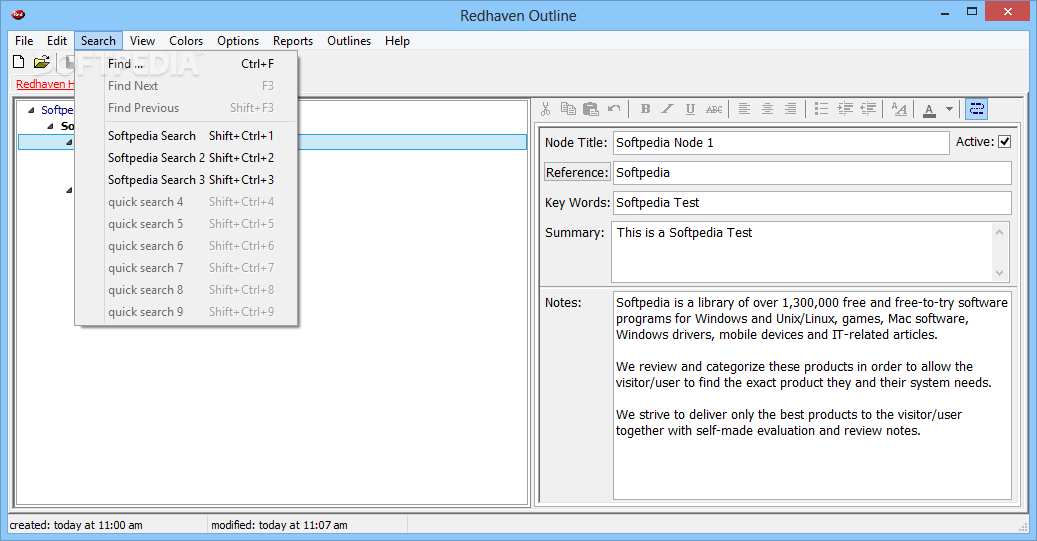Open the Outlines menu

(x=349, y=40)
